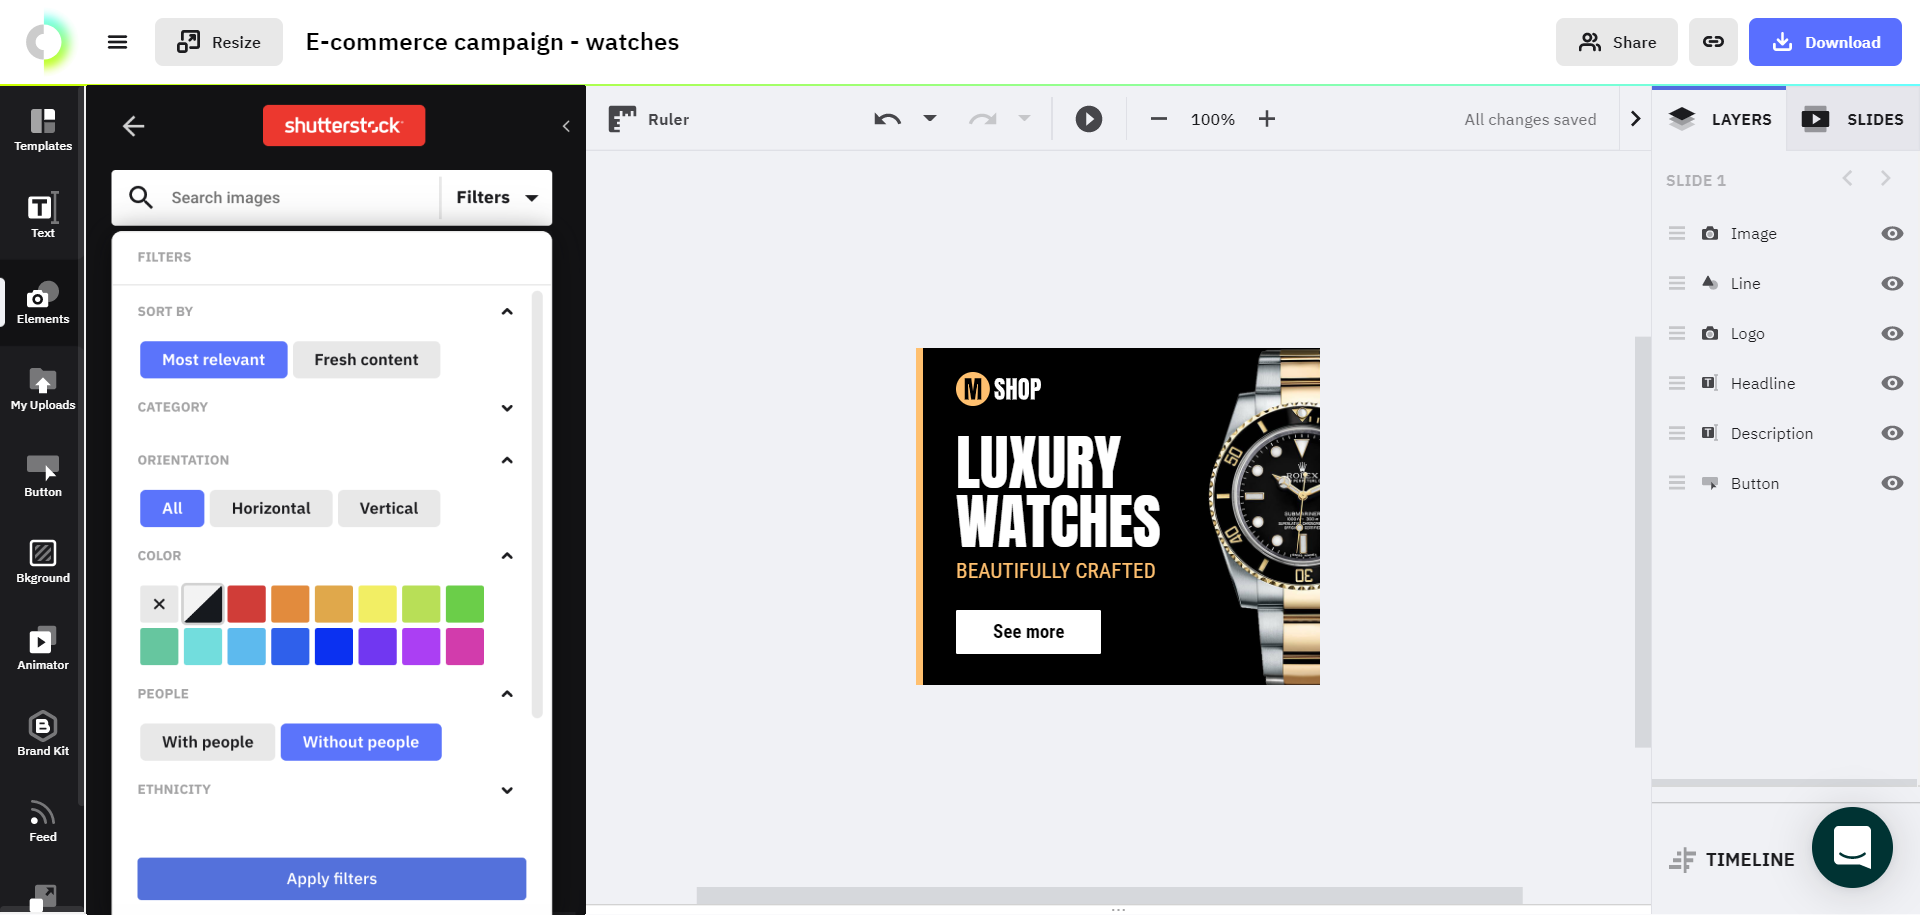This screenshot has height=915, width=1920.
Task: Open the Animator panel
Action: (42, 648)
